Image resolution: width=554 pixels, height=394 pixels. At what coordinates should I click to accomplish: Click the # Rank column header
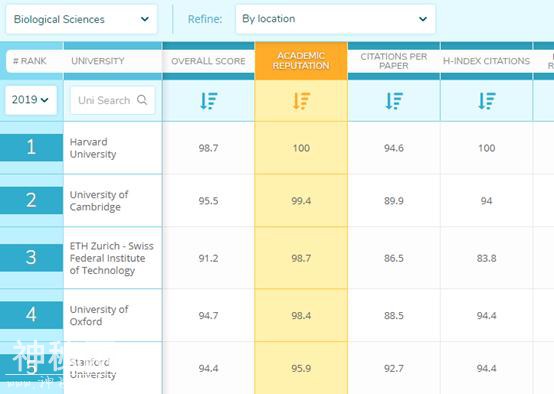(x=30, y=61)
